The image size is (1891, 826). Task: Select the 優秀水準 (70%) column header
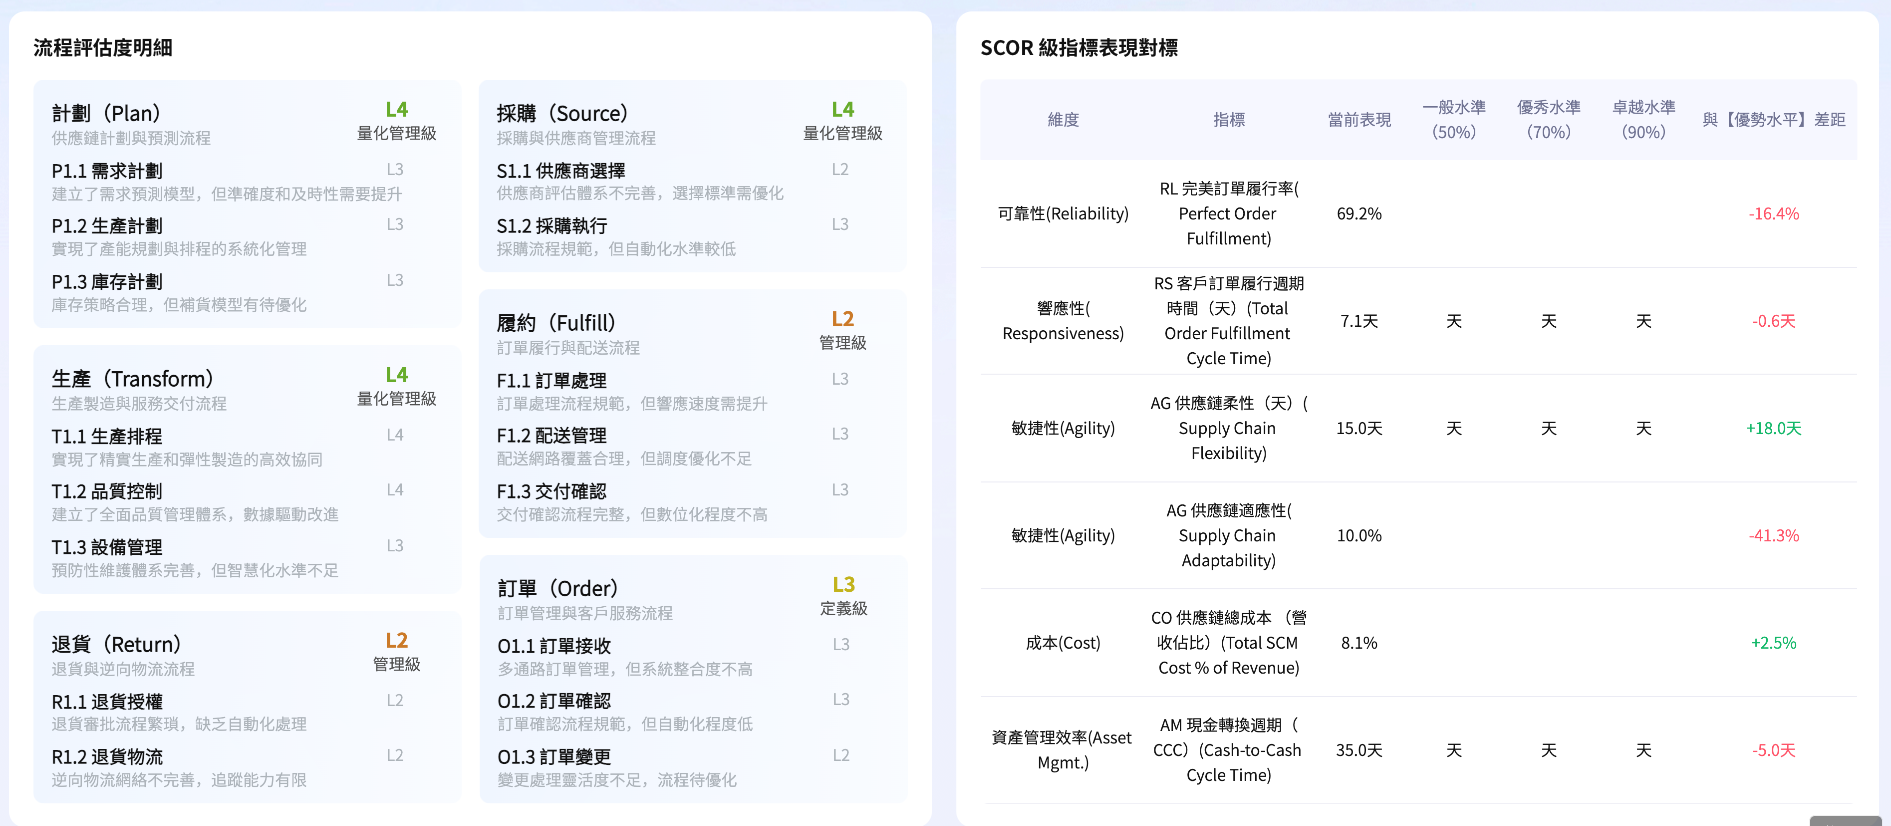pyautogui.click(x=1548, y=120)
